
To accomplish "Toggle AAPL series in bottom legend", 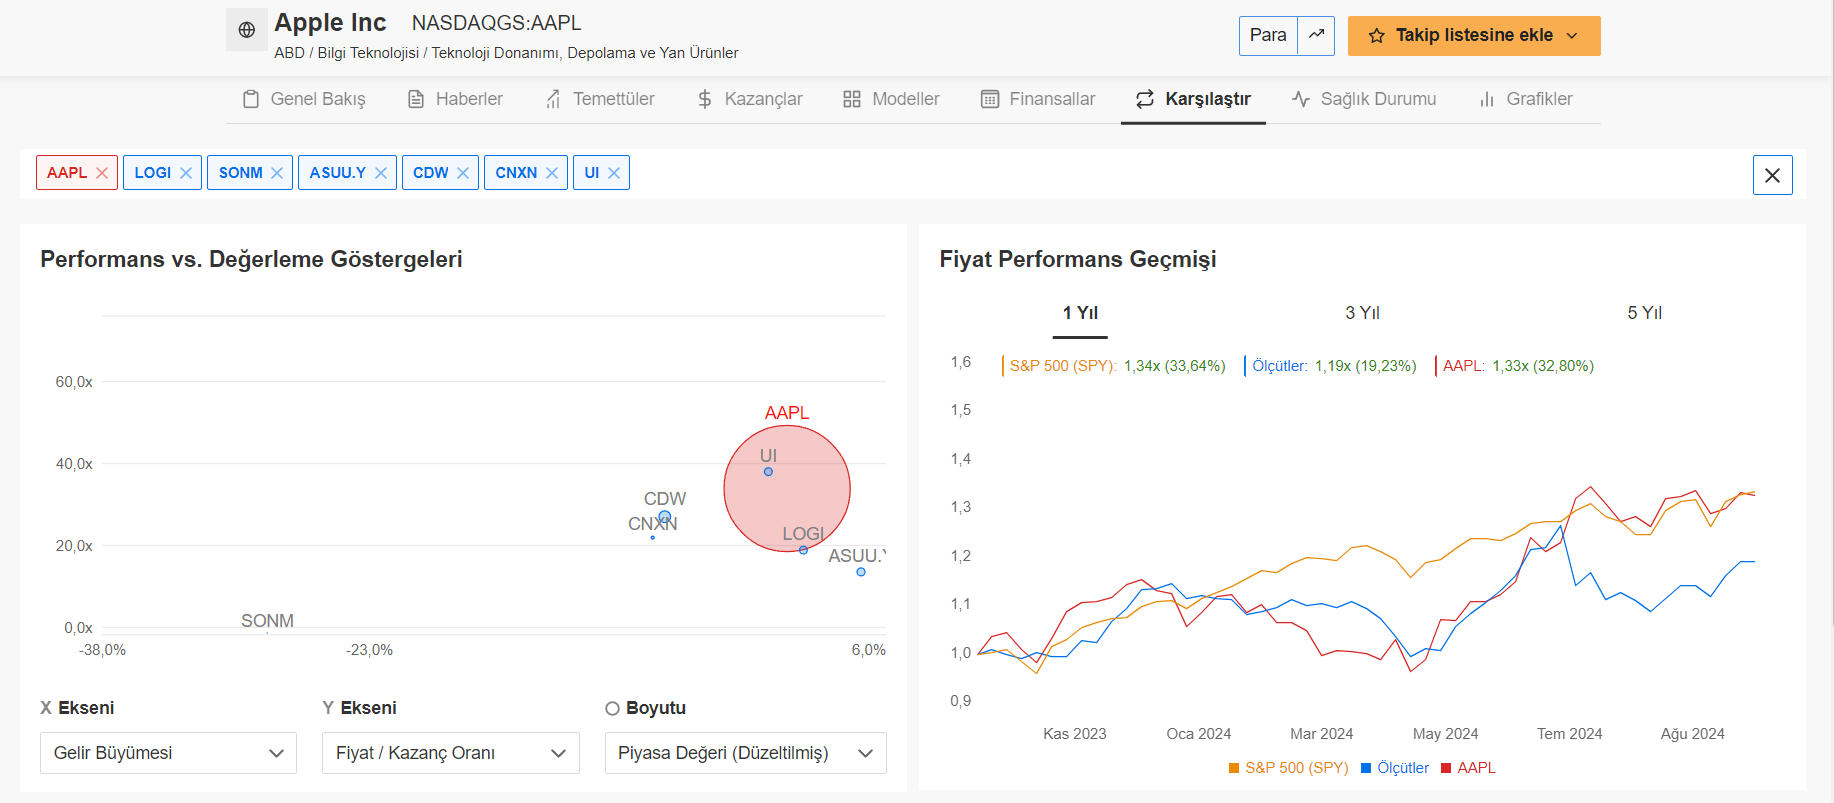I will point(1468,768).
